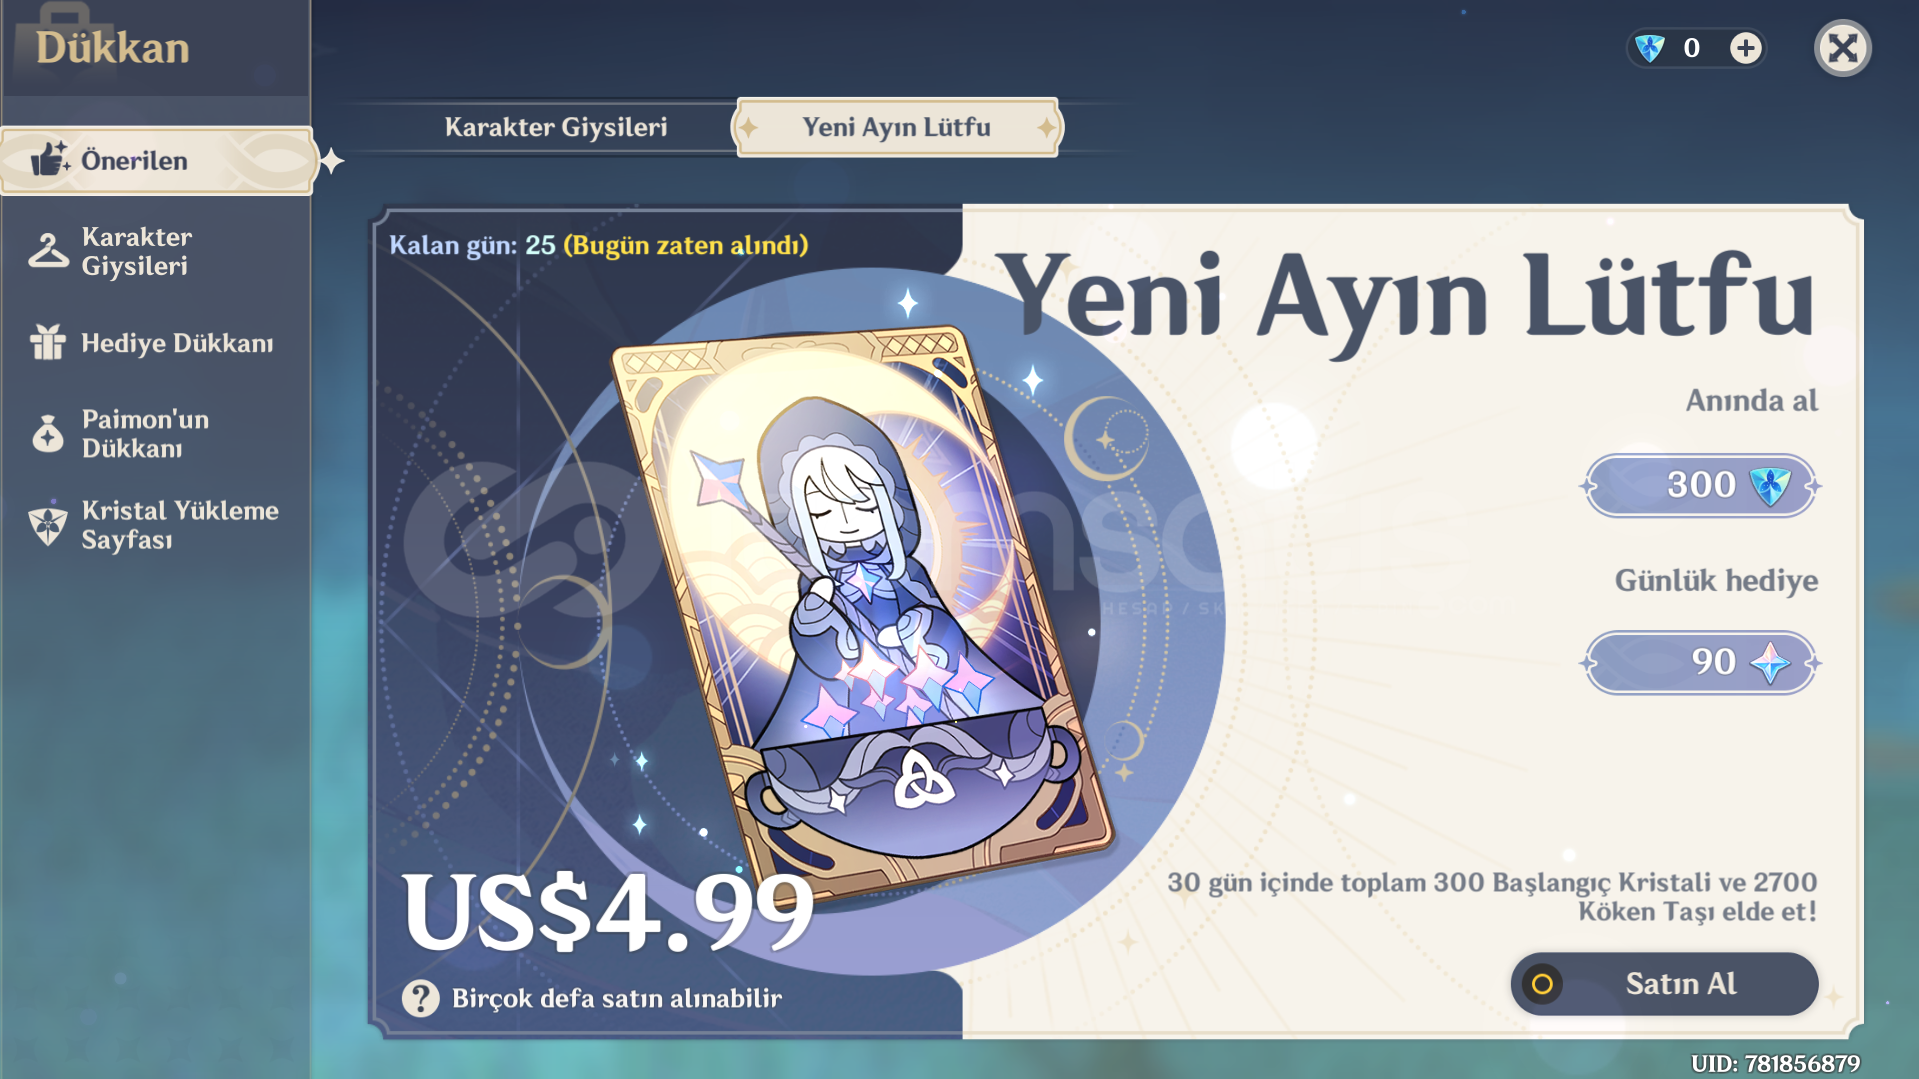Switch to Karakter Giysileri tab
Viewport: 1919px width, 1079px height.
556,127
